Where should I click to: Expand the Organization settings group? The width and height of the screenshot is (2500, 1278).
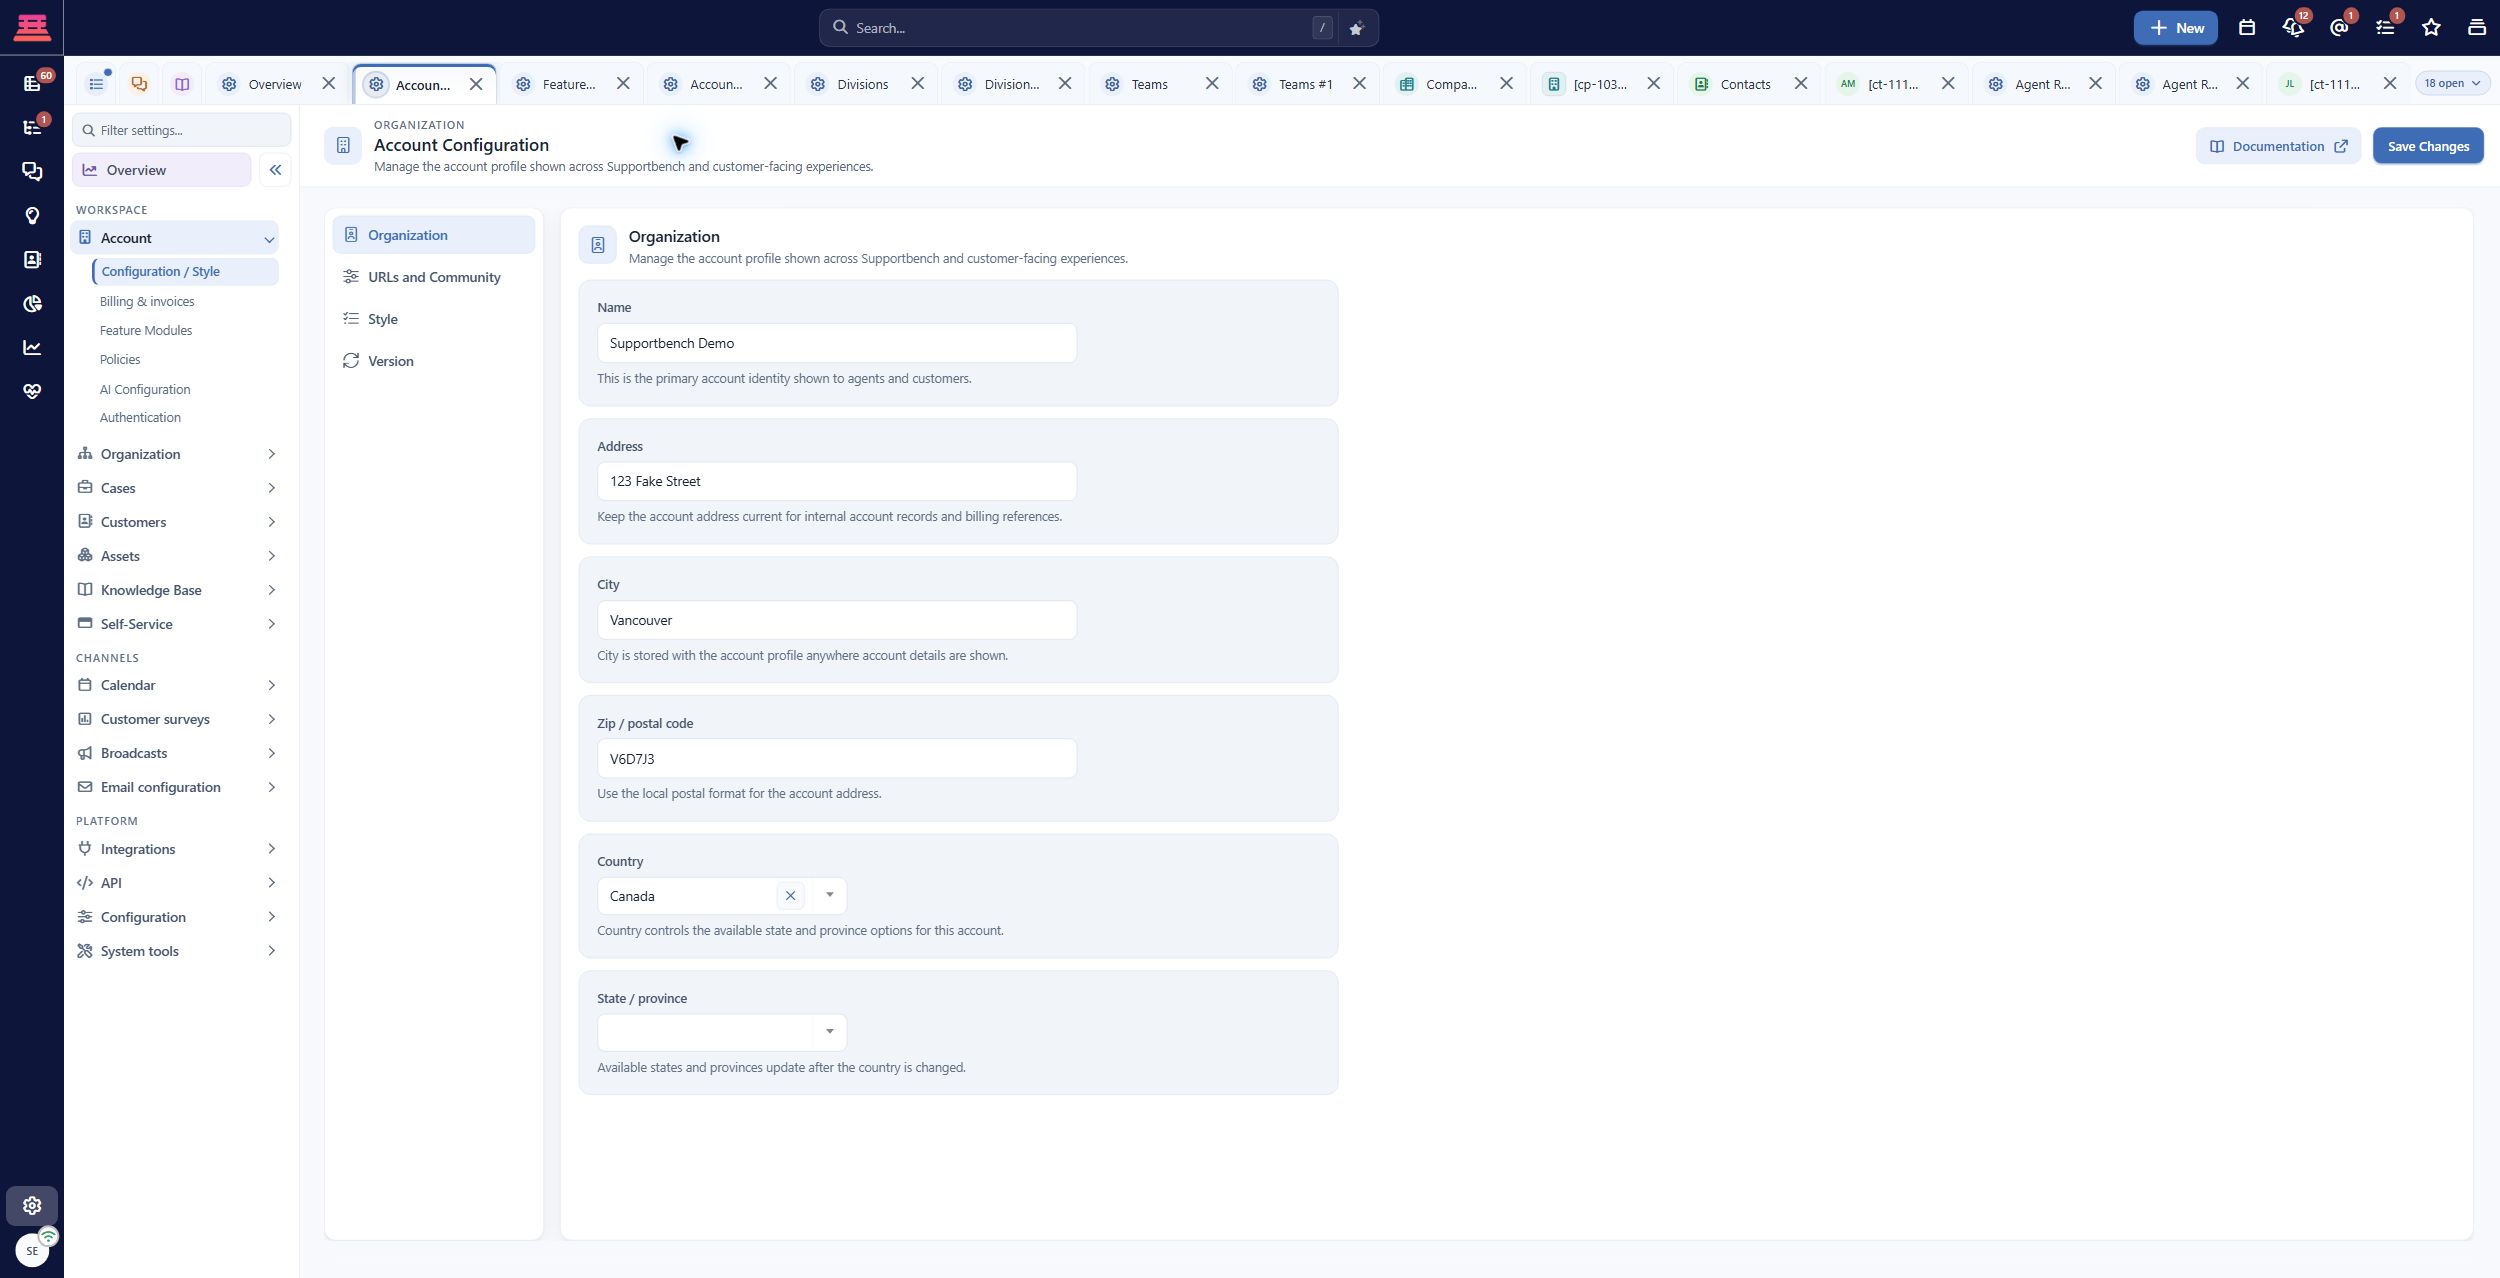176,454
